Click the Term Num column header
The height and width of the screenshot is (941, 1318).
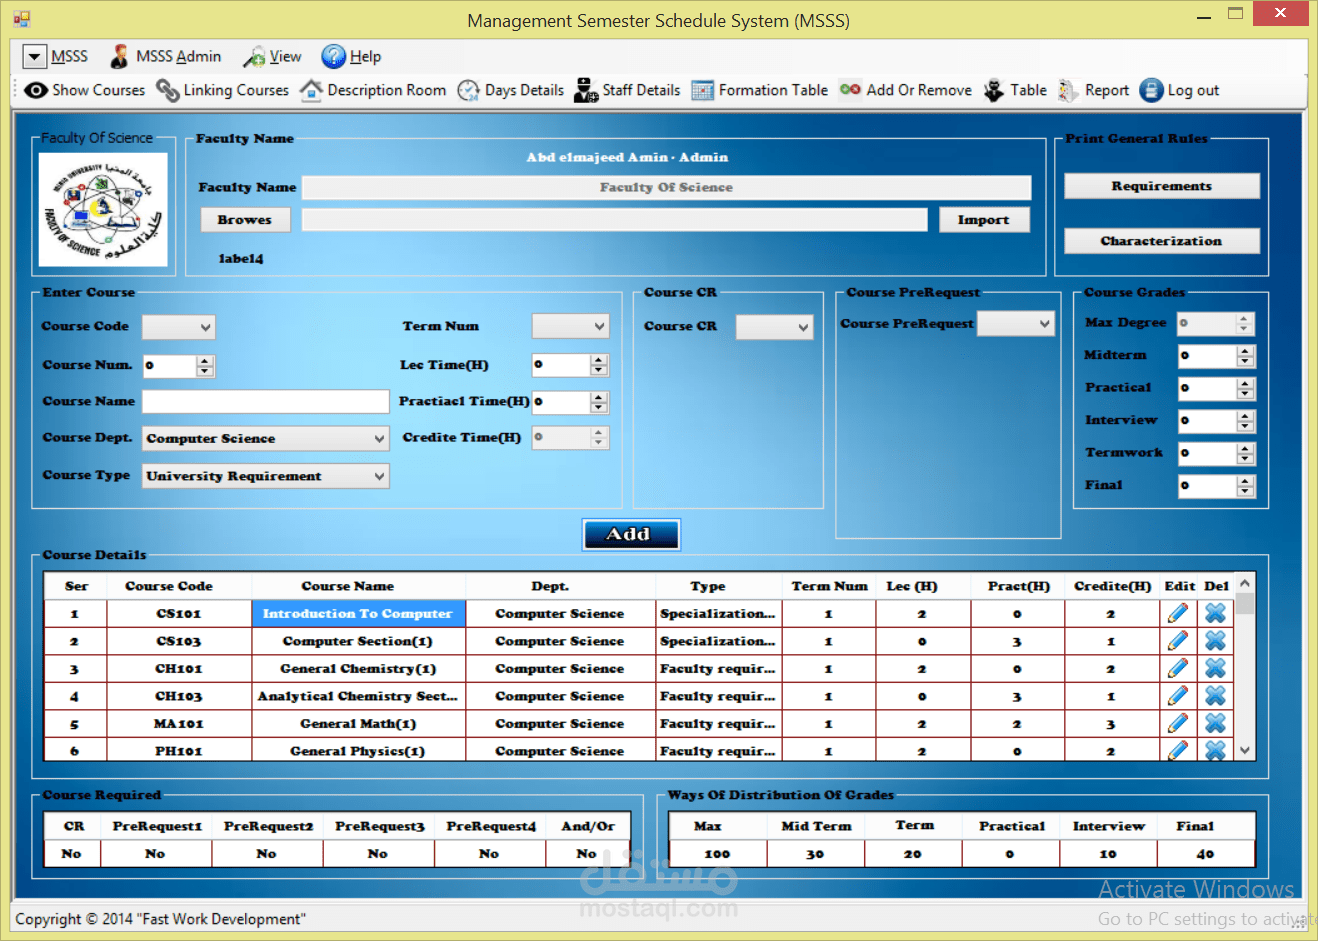point(829,586)
